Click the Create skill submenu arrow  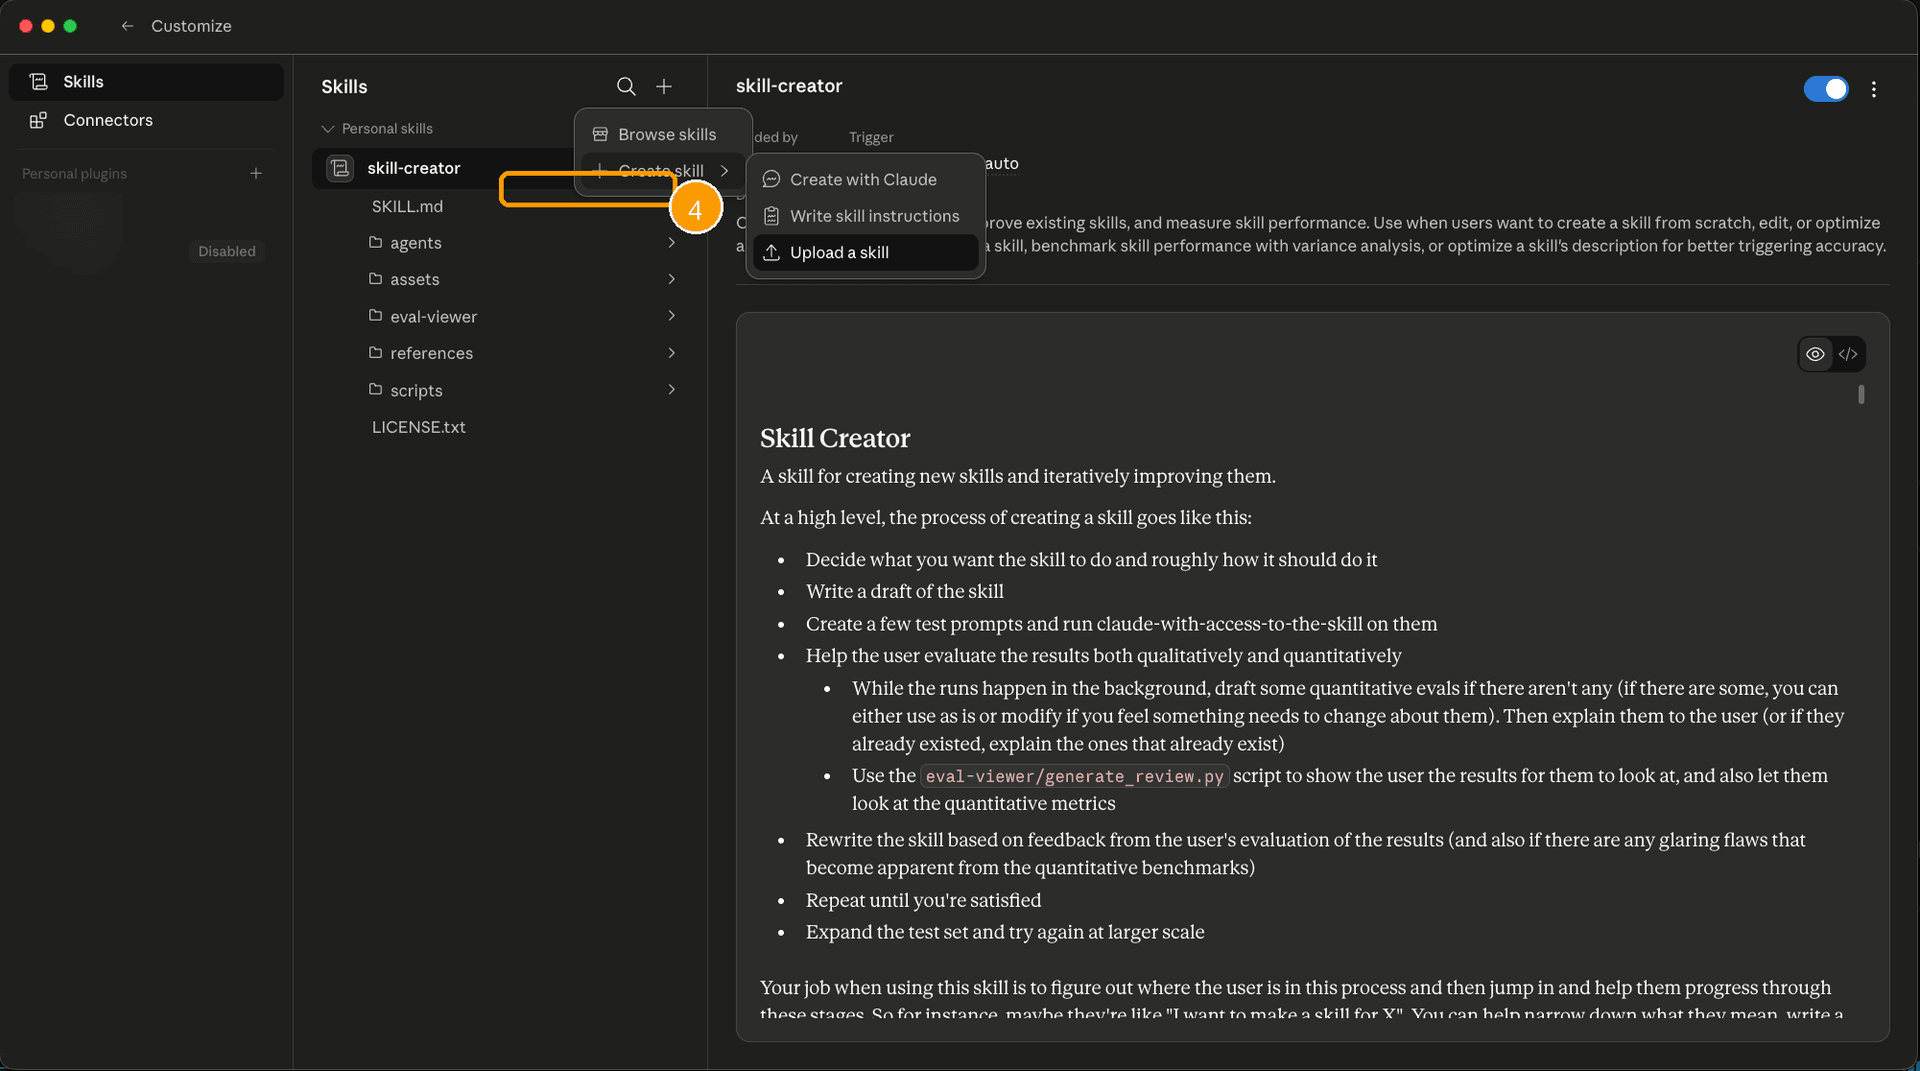point(725,171)
